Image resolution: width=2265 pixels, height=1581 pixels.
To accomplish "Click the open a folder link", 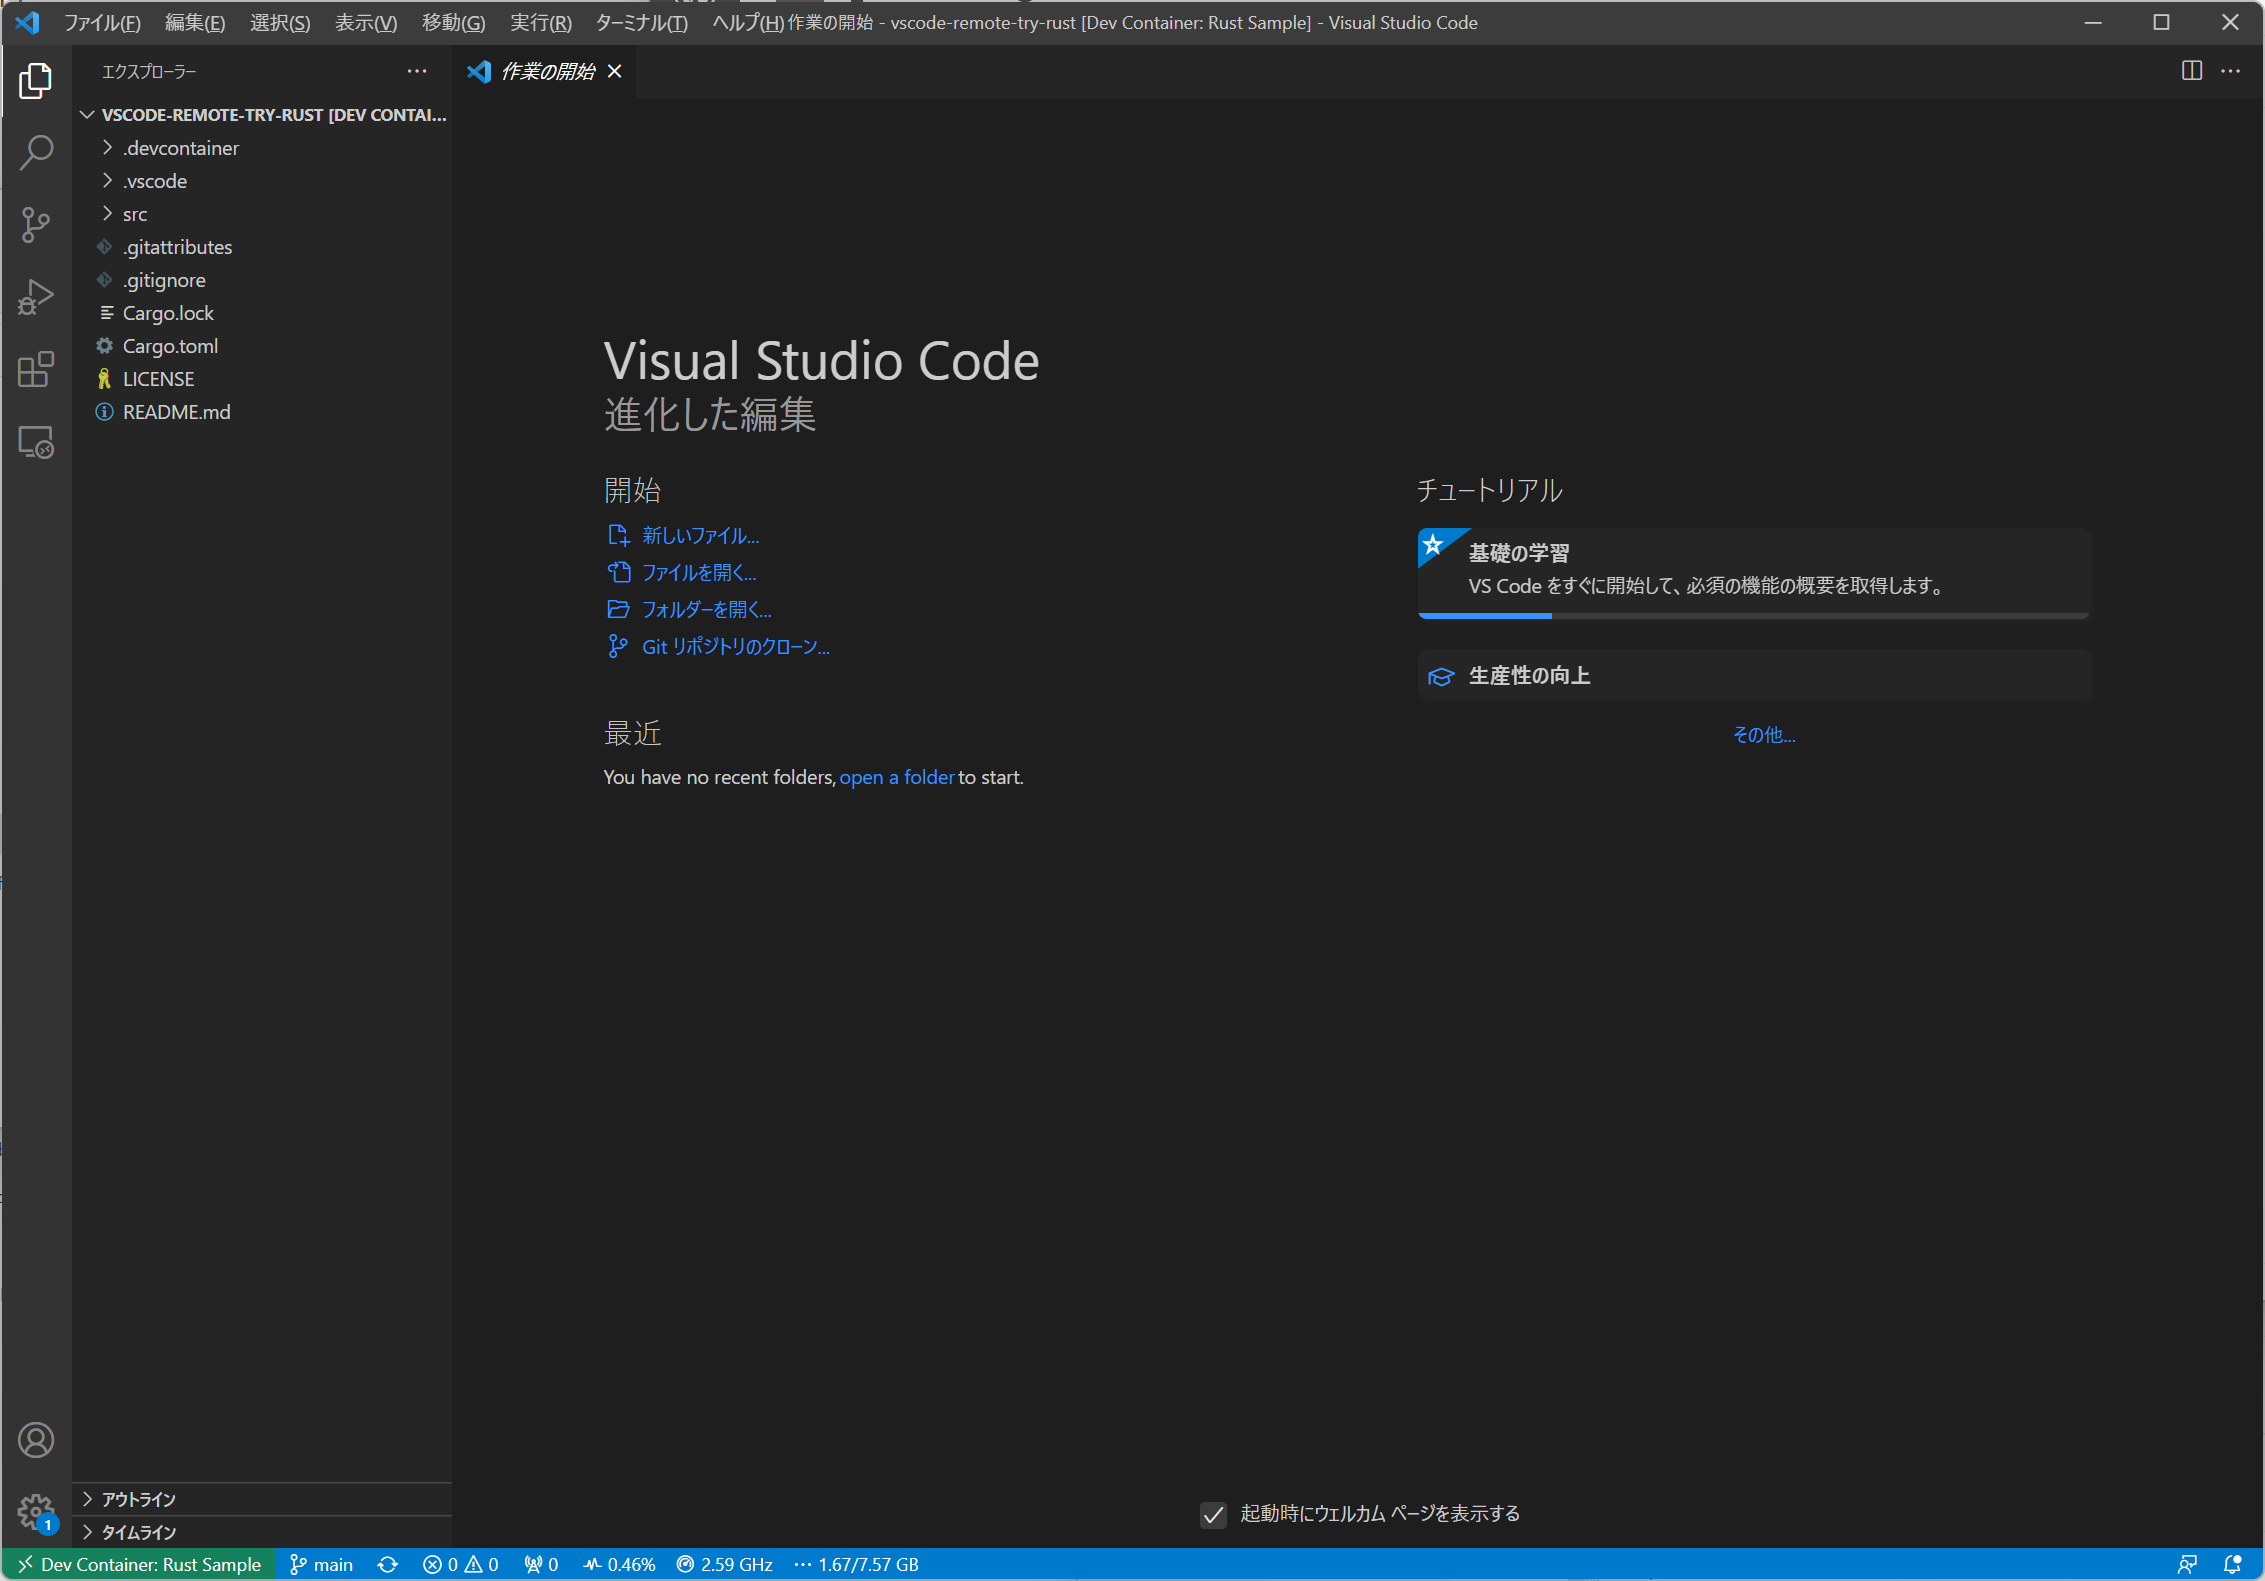I will (897, 777).
